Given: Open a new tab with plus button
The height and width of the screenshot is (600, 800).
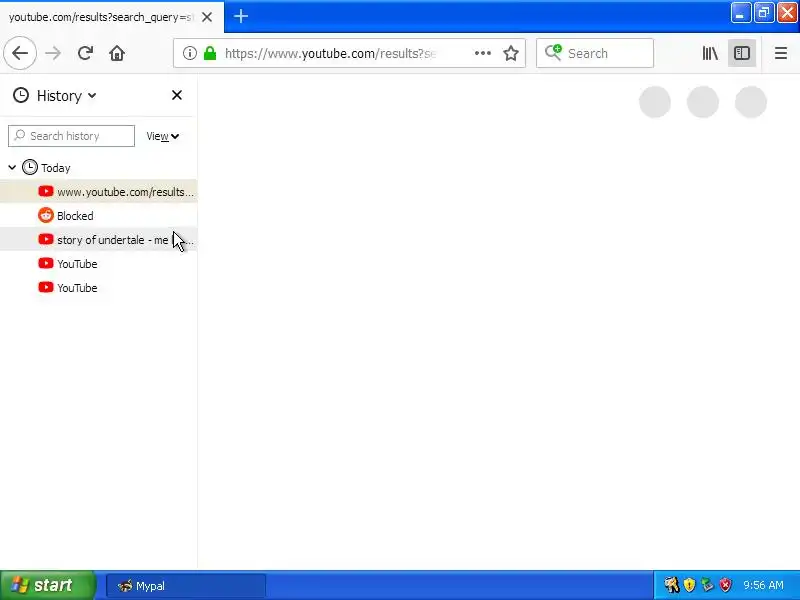Looking at the screenshot, I should 241,16.
